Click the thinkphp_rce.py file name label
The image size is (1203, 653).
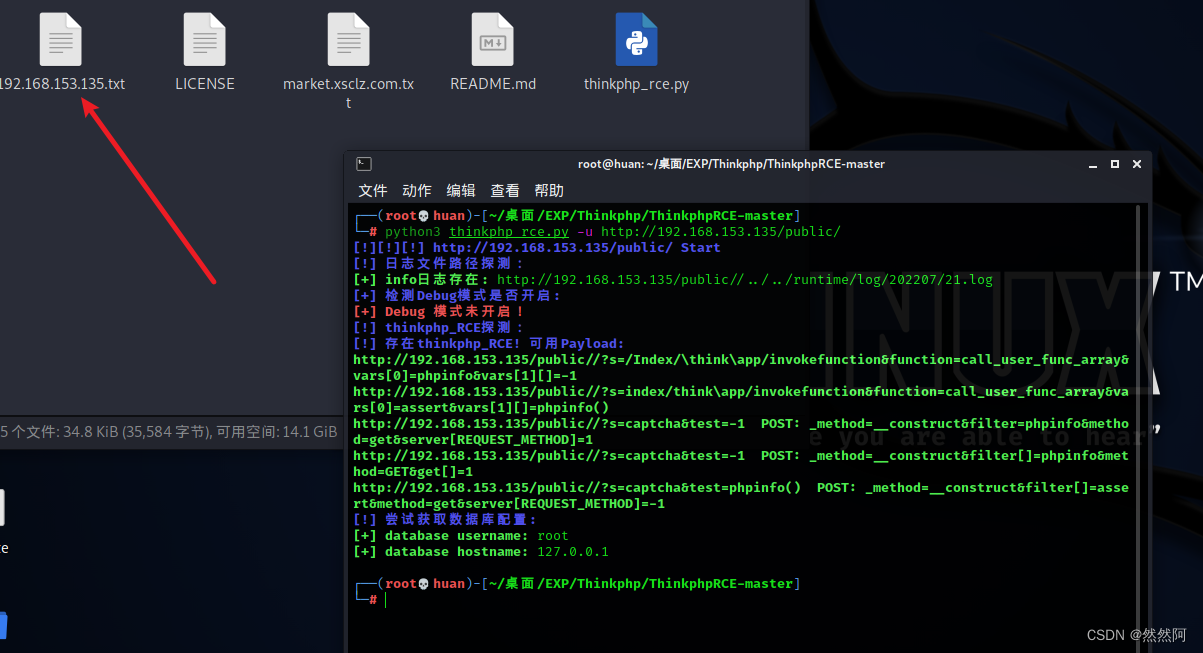pyautogui.click(x=636, y=84)
